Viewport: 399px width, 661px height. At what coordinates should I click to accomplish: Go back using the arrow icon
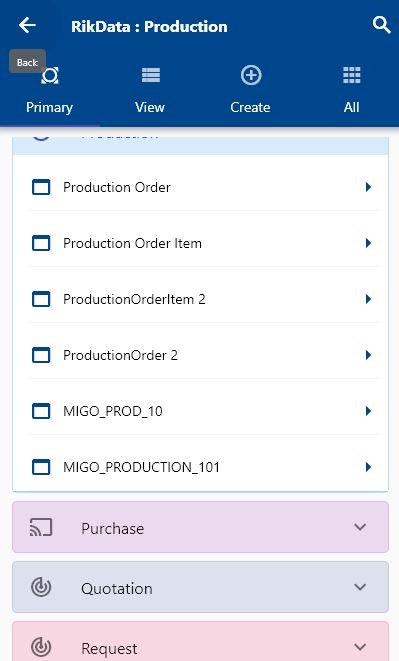pyautogui.click(x=27, y=25)
